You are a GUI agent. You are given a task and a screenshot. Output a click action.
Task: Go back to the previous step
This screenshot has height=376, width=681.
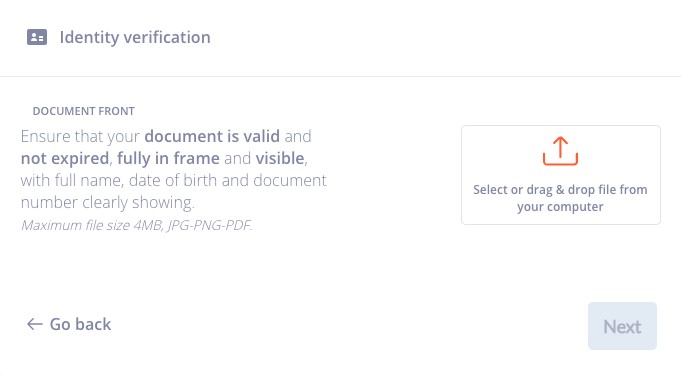(69, 324)
